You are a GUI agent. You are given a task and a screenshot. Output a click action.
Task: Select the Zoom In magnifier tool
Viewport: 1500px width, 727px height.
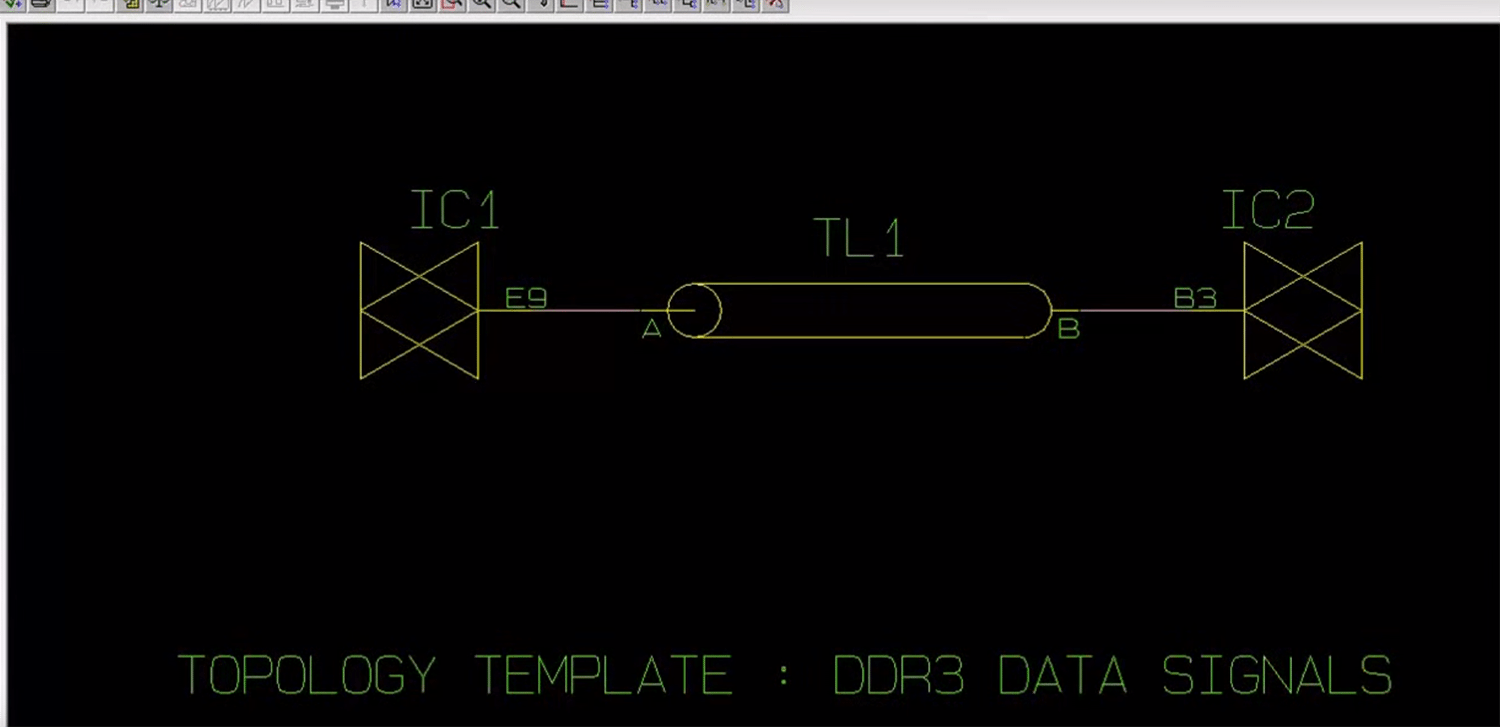tap(481, 5)
